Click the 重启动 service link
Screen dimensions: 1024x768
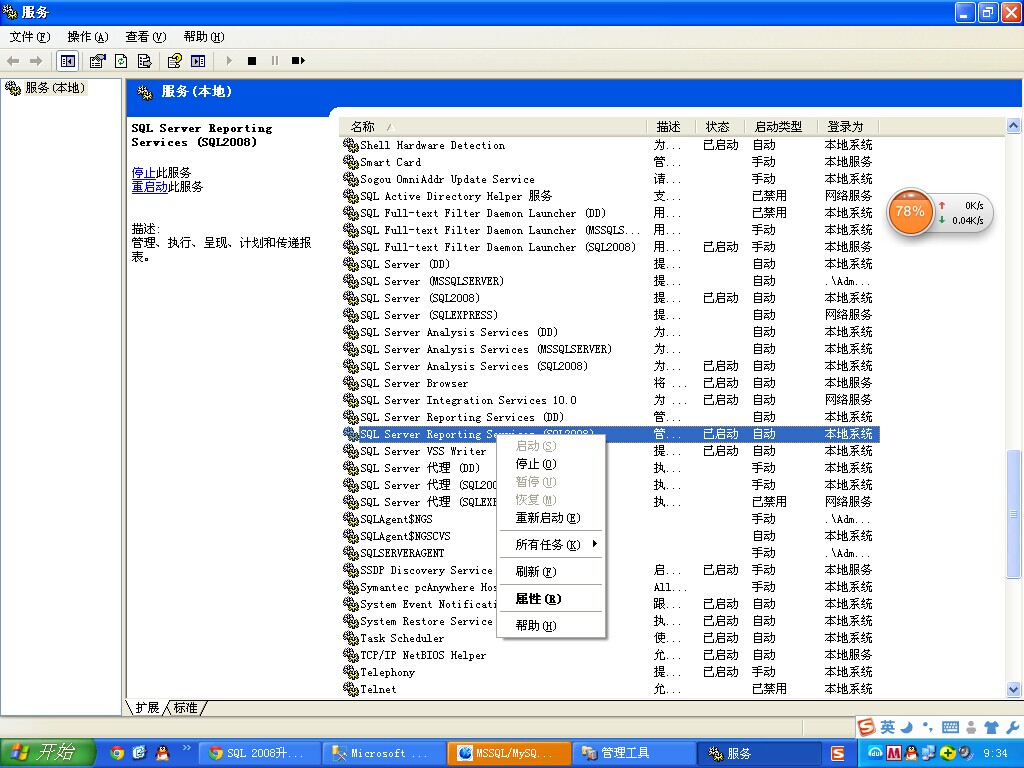150,187
